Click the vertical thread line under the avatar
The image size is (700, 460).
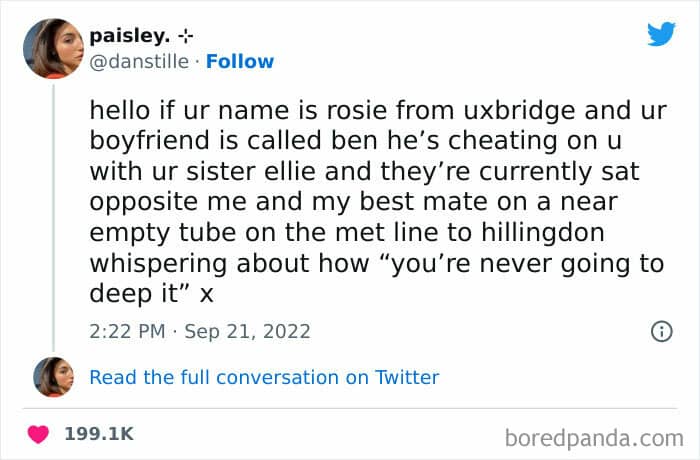[x=54, y=218]
